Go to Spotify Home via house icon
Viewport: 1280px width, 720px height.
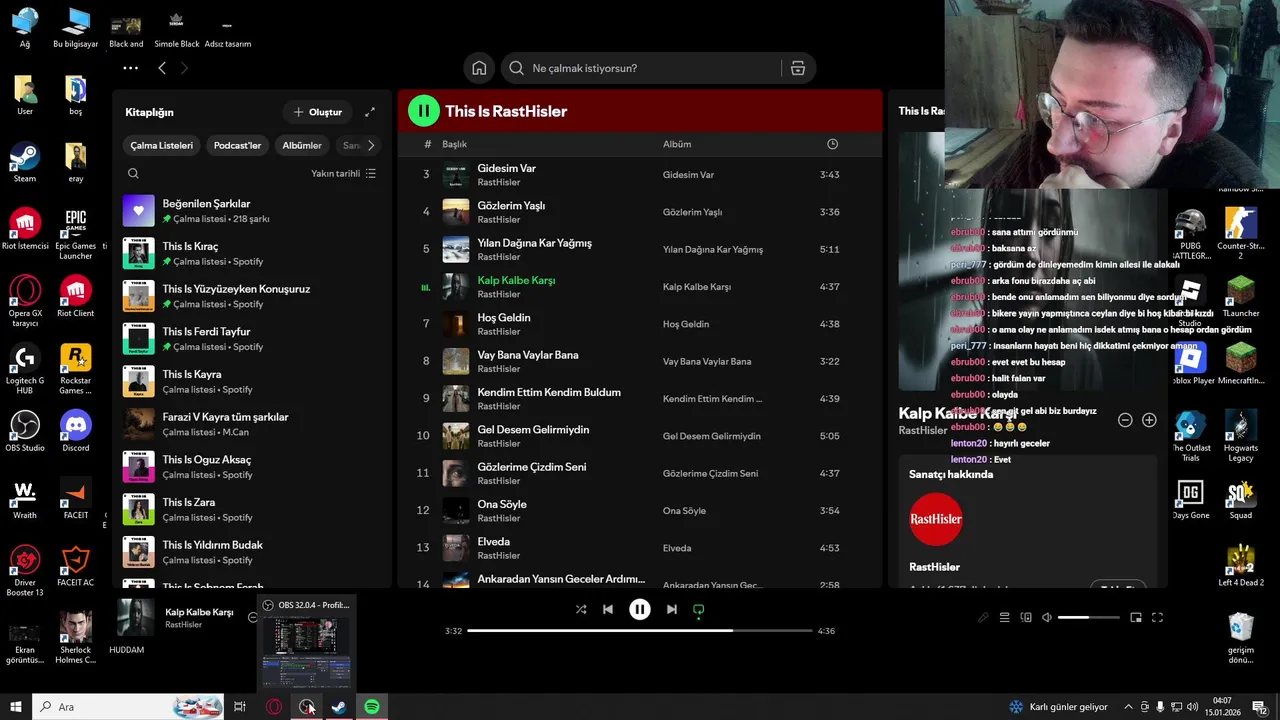(x=479, y=68)
